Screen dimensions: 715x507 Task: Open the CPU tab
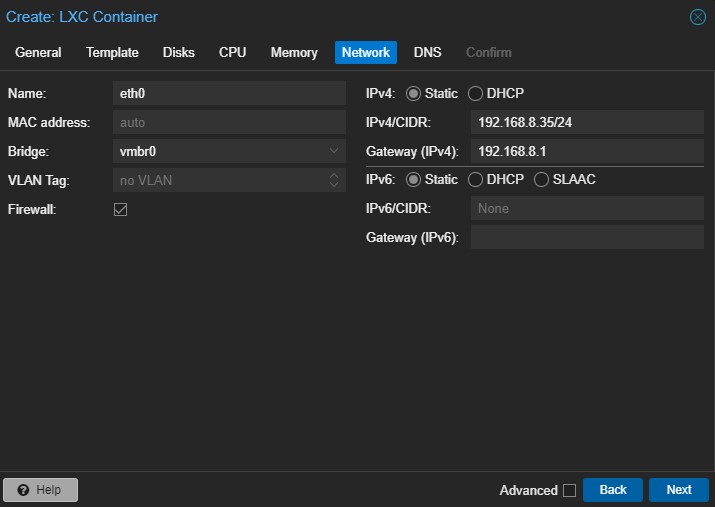(x=232, y=52)
